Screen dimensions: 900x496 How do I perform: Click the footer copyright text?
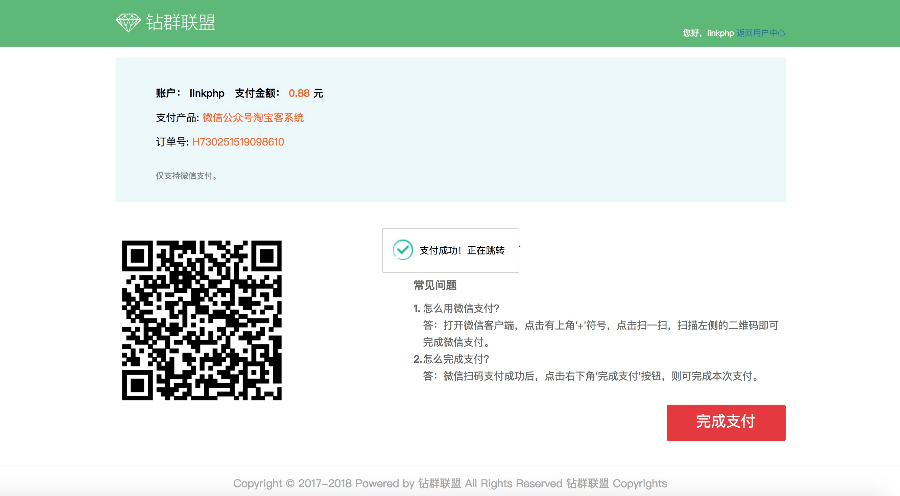tap(450, 483)
